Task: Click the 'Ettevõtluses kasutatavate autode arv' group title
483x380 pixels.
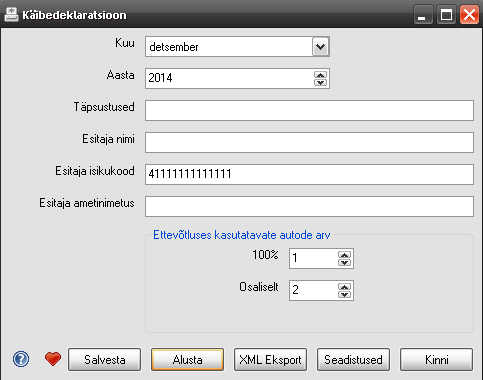Action: [x=242, y=235]
